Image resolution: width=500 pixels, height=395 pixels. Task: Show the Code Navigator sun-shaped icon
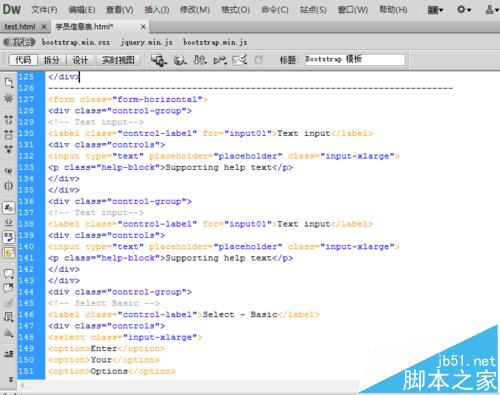point(9,98)
